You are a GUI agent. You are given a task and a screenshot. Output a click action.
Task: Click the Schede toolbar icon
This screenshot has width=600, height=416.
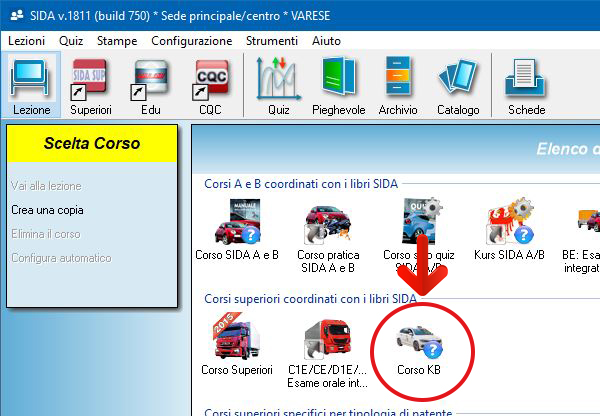(x=526, y=85)
